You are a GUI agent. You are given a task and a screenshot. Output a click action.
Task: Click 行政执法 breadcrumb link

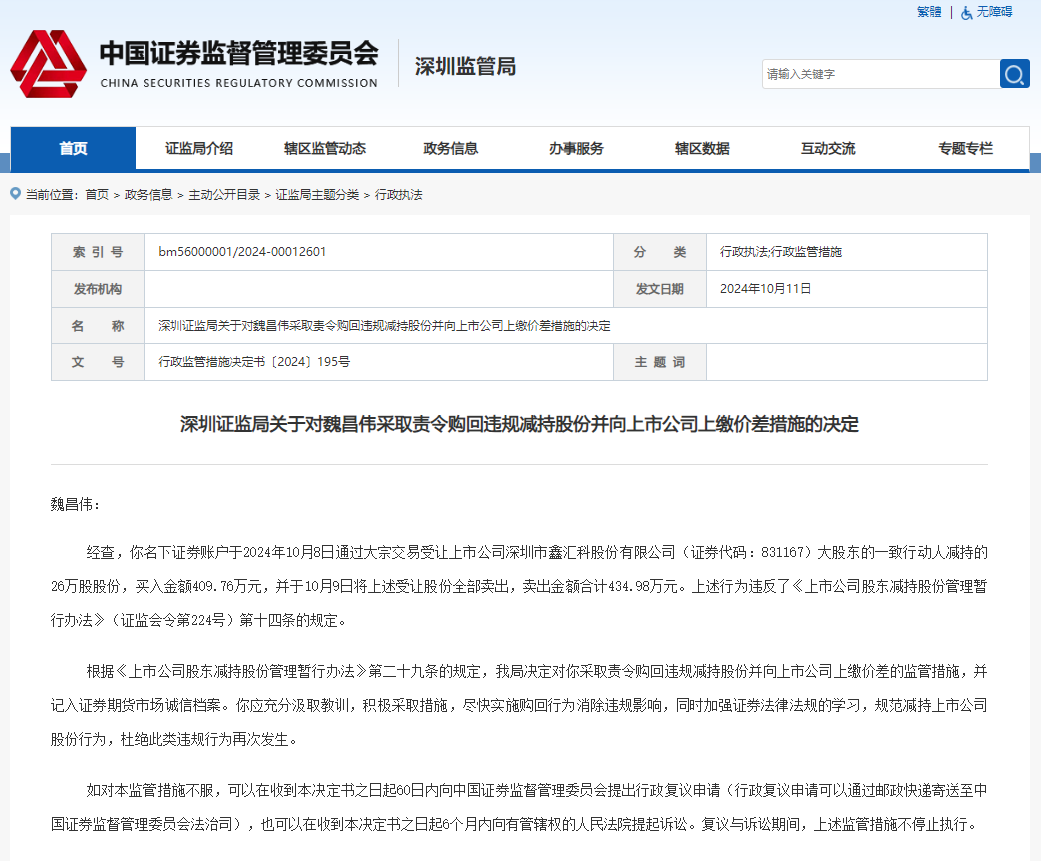[x=399, y=195]
